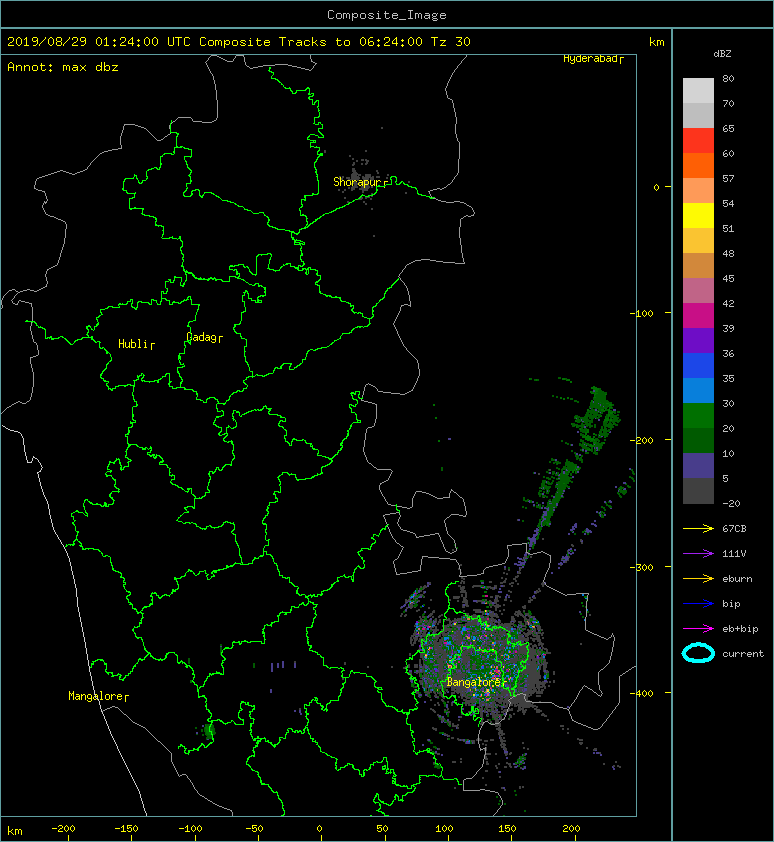Click the light gray 70–80 dBZ swatch
This screenshot has height=842, width=774.
click(x=698, y=90)
